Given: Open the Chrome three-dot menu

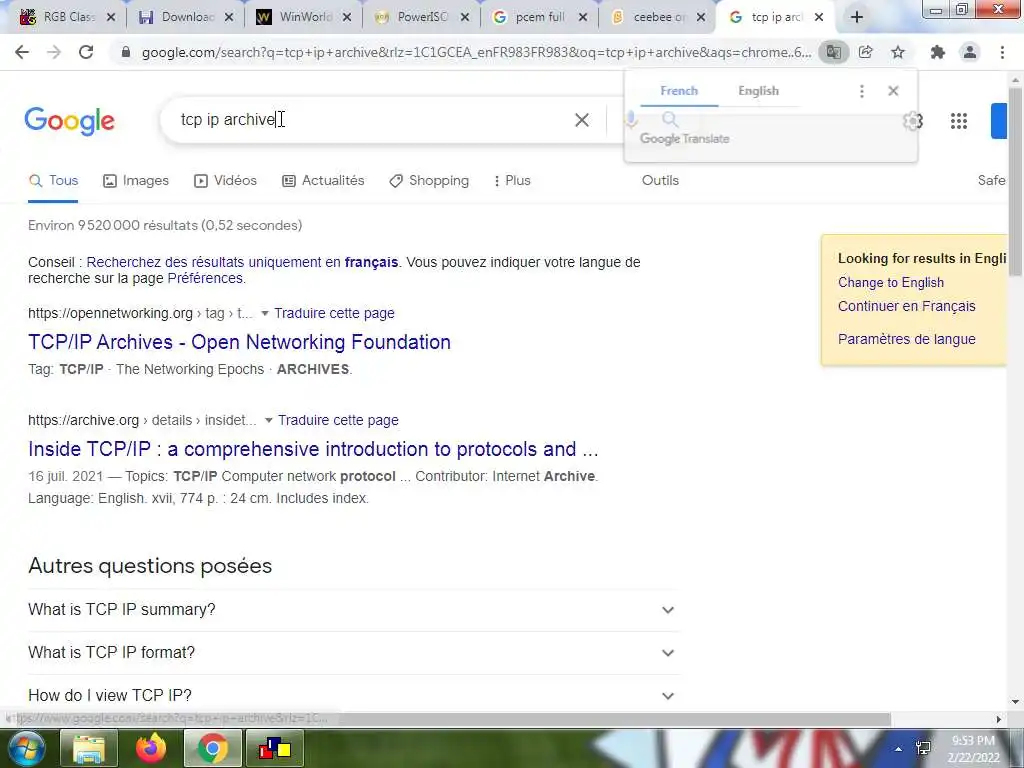Looking at the screenshot, I should click(1002, 52).
